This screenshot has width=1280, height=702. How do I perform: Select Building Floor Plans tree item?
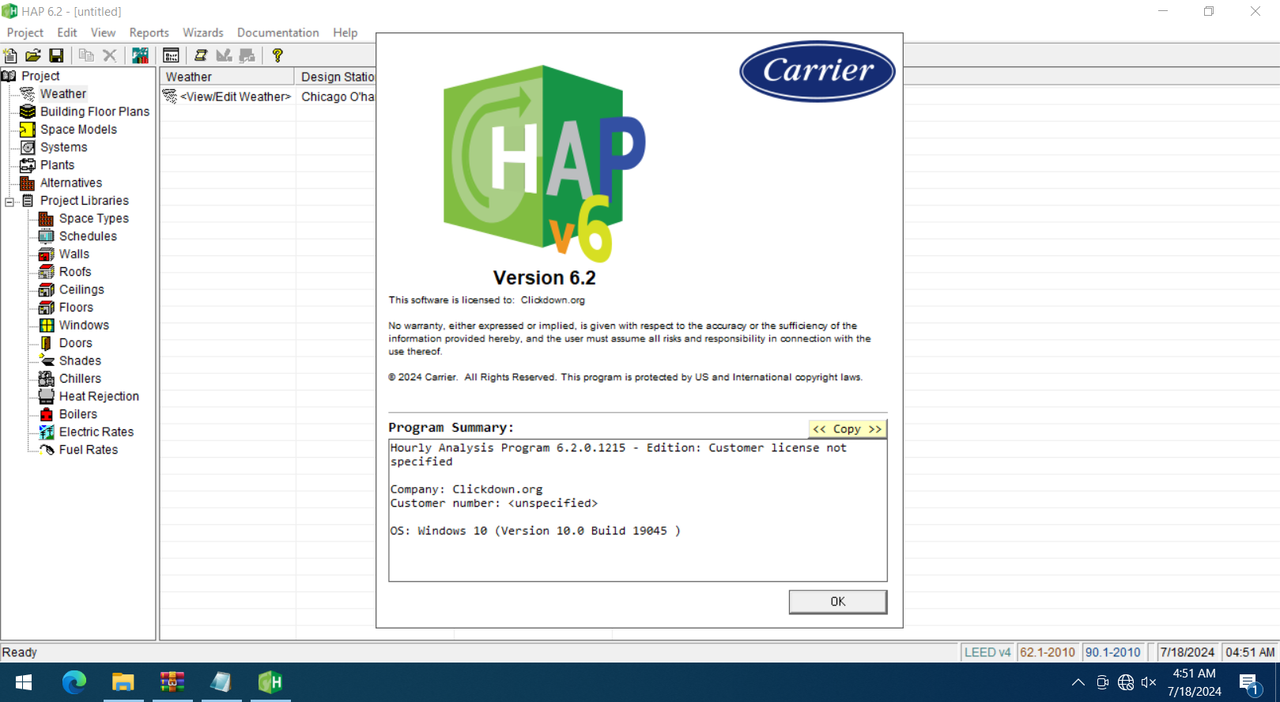pyautogui.click(x=95, y=112)
